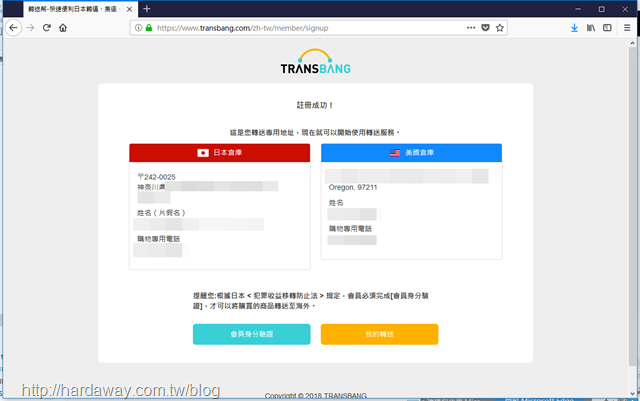
Task: Open page actions three-dot menu in address bar
Action: (471, 28)
